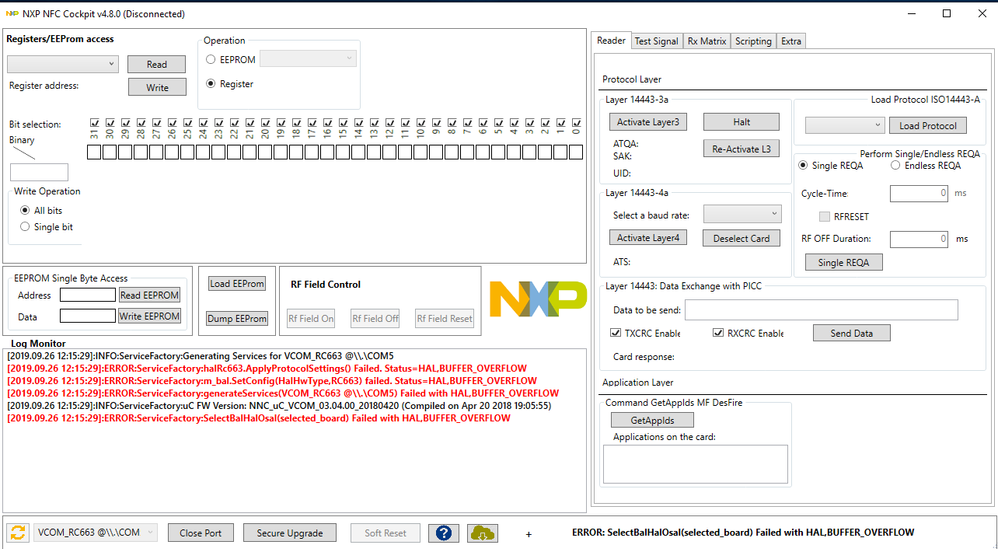
Task: Click the Close Port button
Action: (x=200, y=533)
